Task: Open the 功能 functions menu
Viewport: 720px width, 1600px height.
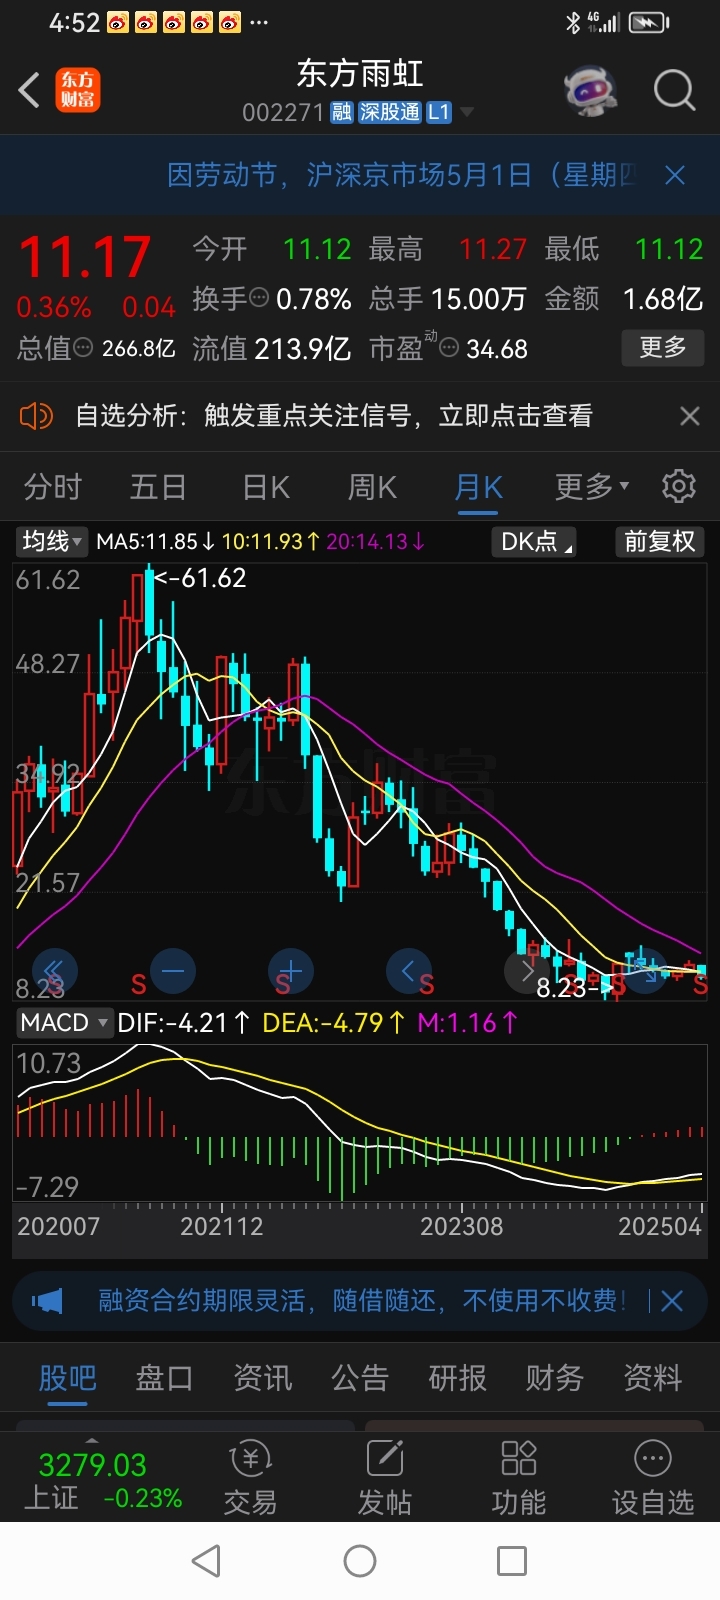Action: 518,1478
